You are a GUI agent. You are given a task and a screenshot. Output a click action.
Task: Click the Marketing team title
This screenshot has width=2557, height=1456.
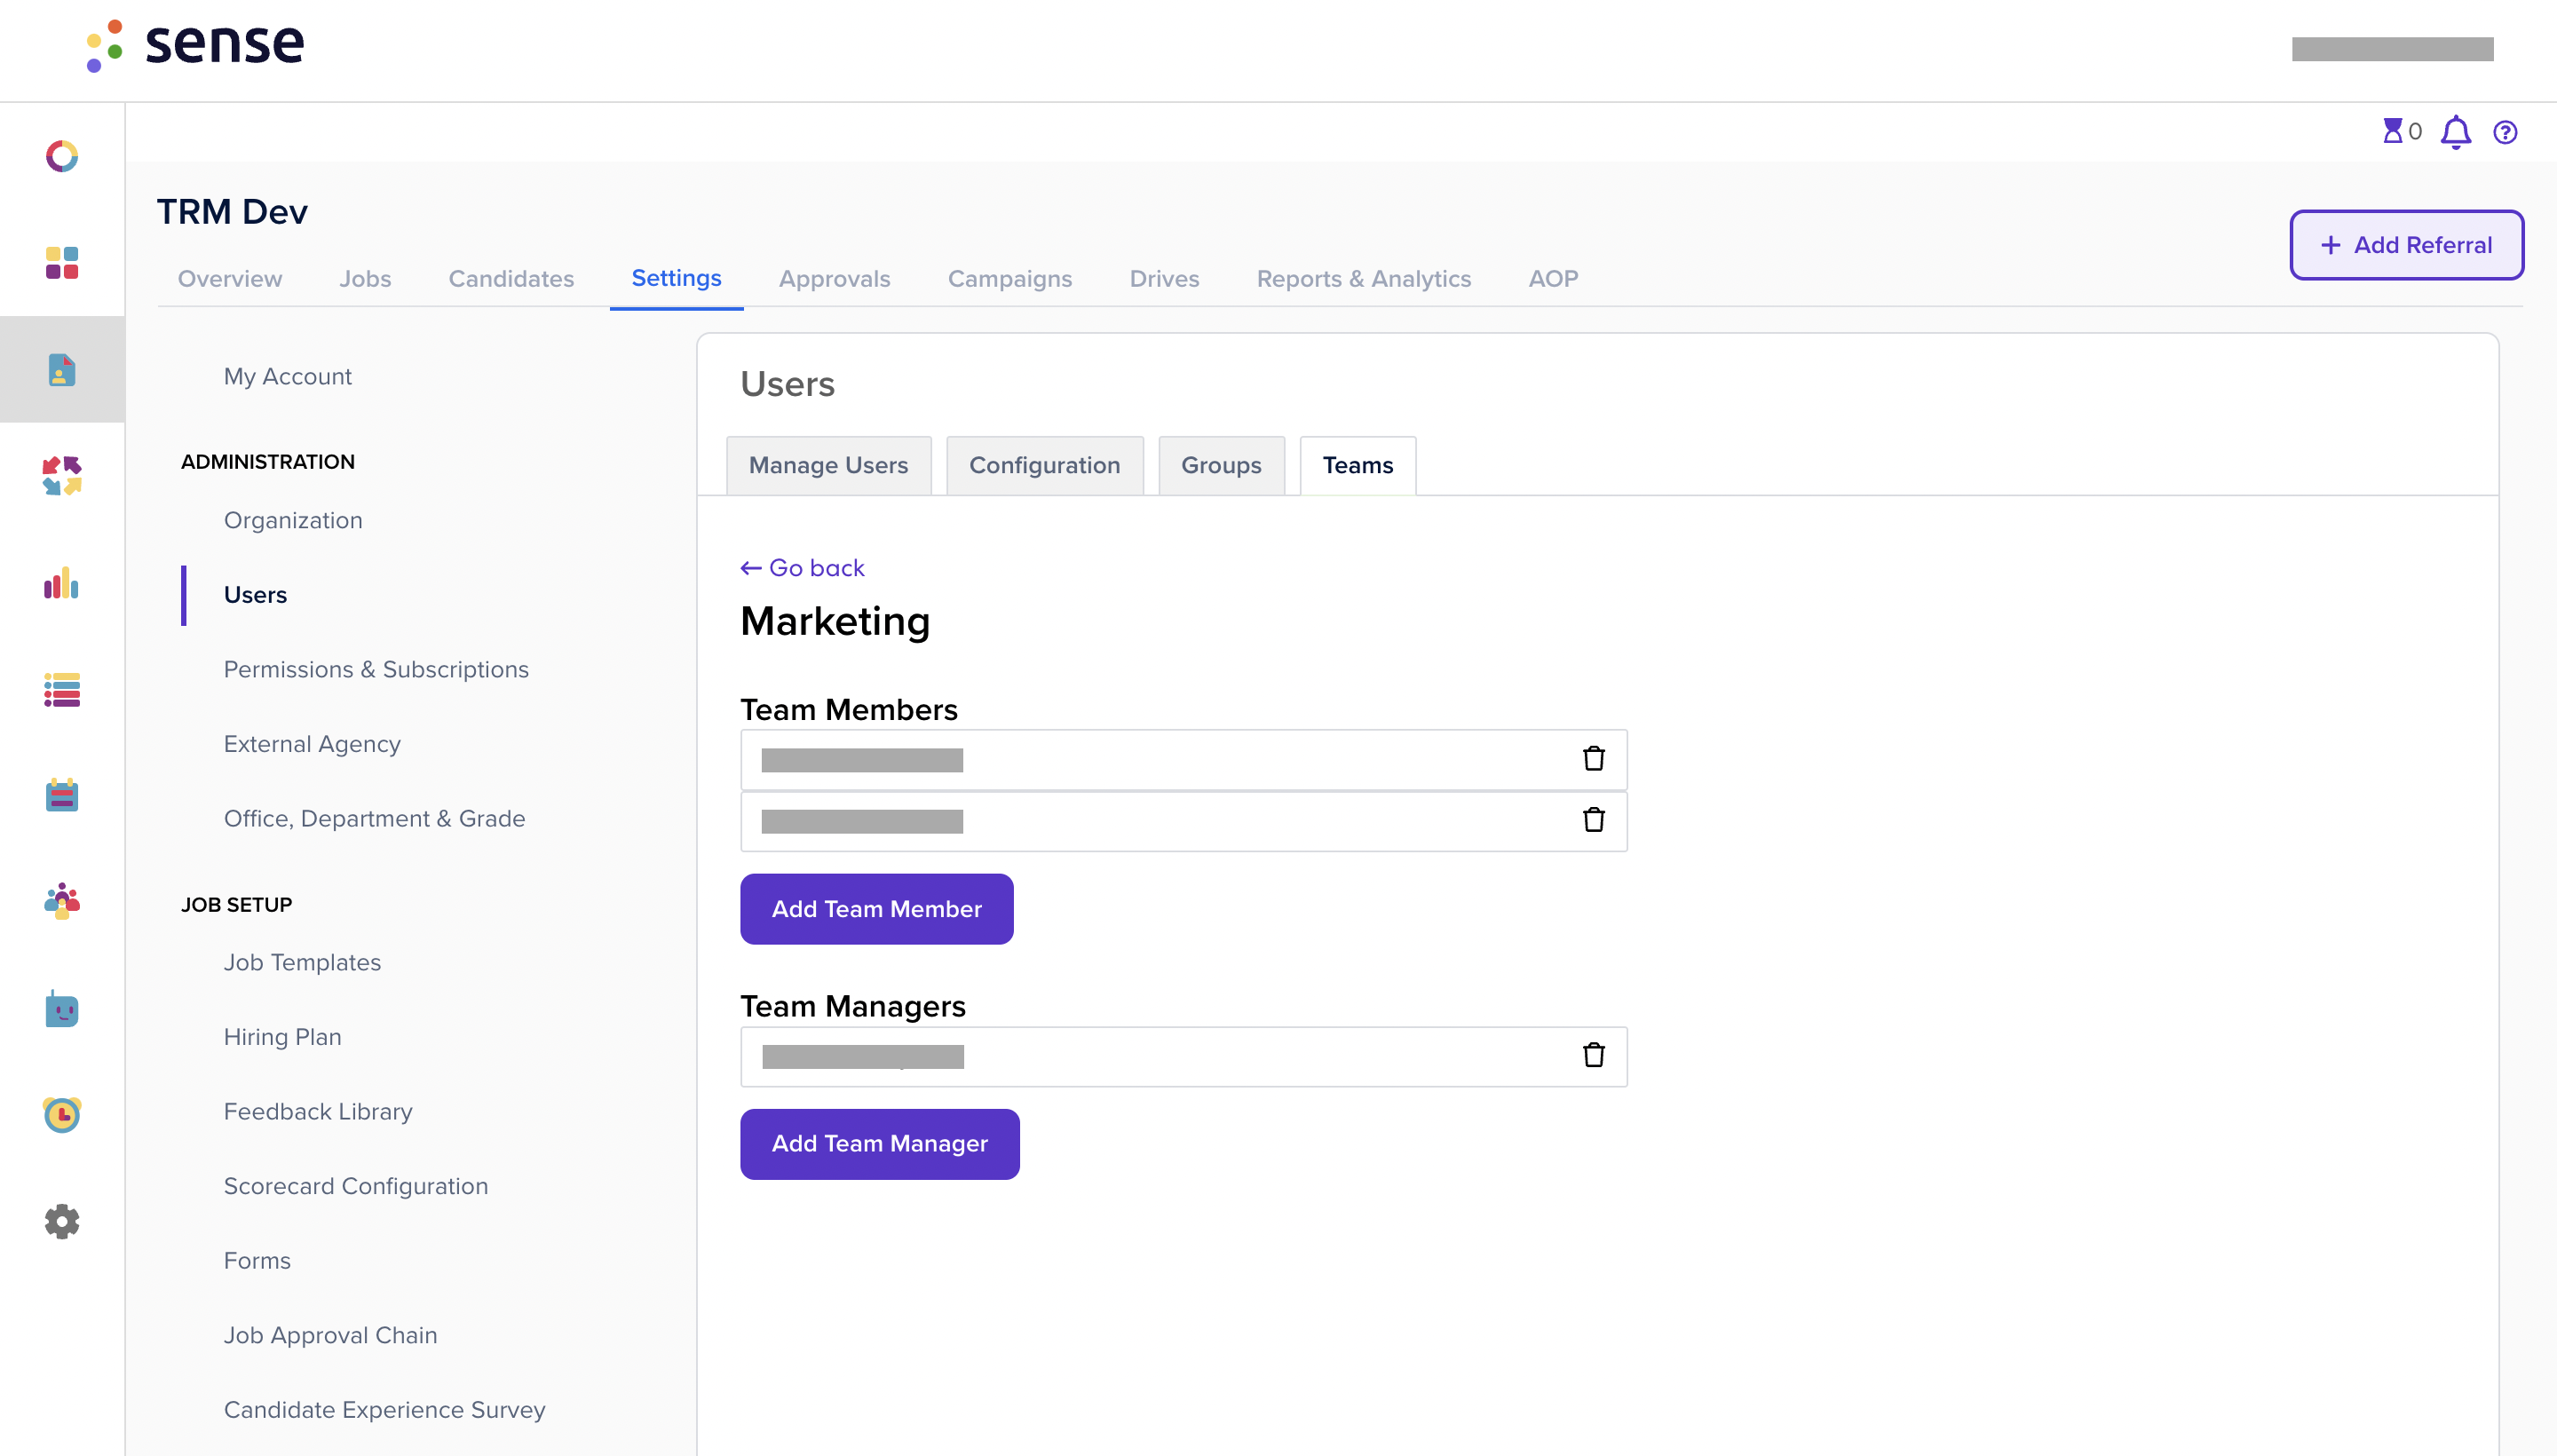(835, 621)
